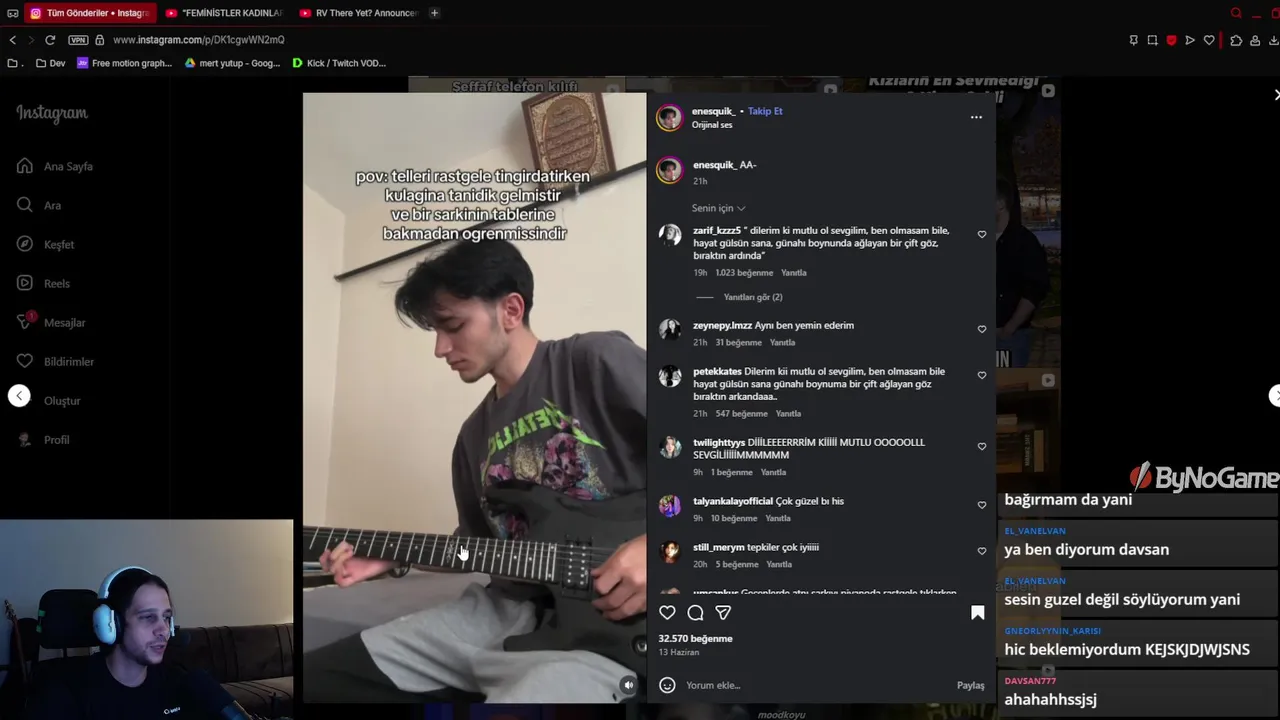Like zarif_kzzz5's comment heart

[x=981, y=235]
